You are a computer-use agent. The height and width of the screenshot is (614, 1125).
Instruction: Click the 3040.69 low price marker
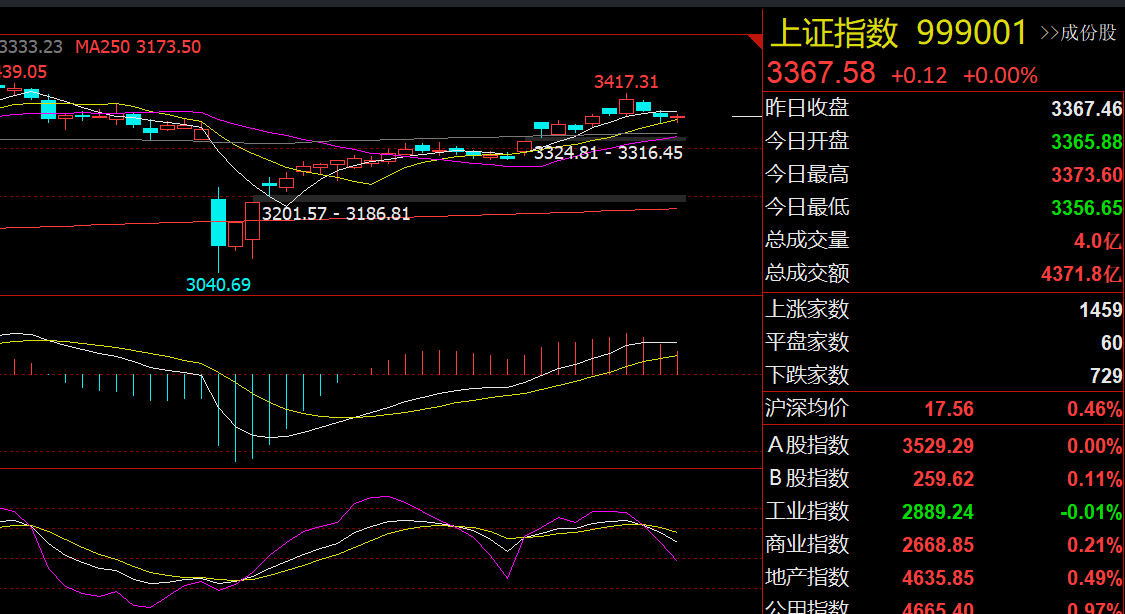click(x=218, y=285)
